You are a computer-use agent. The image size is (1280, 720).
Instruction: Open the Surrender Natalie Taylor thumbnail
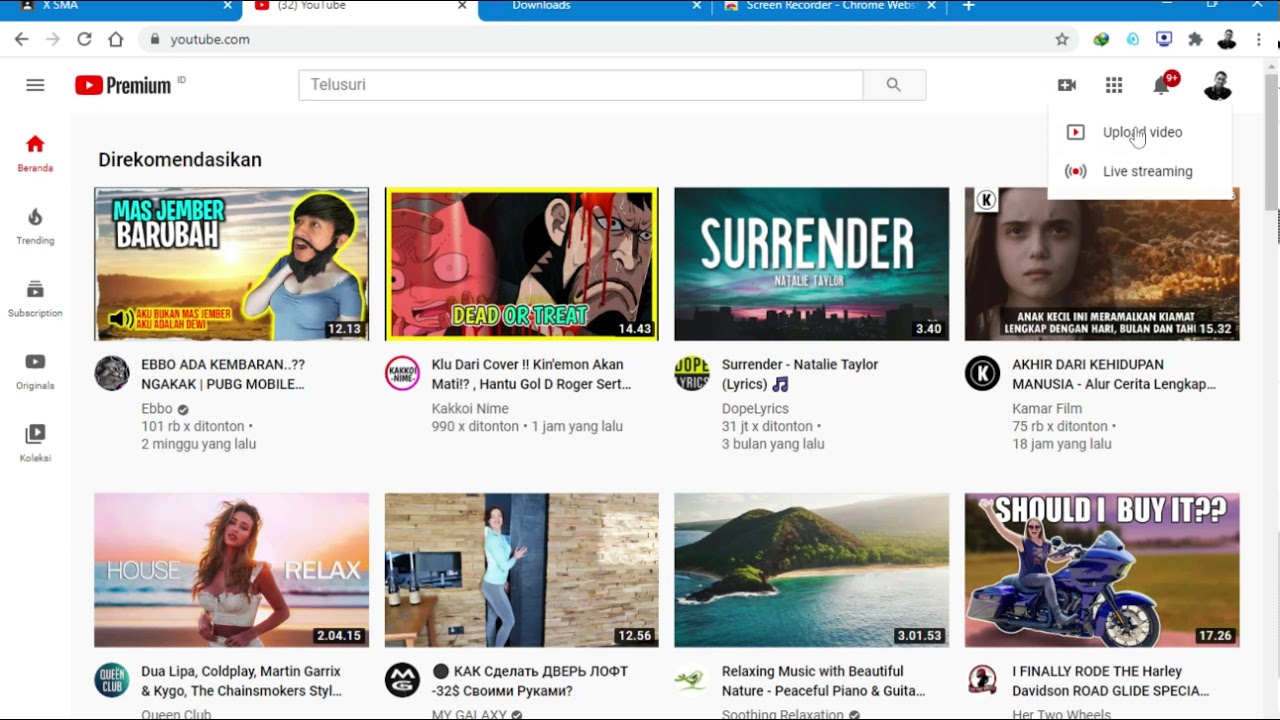click(x=812, y=264)
